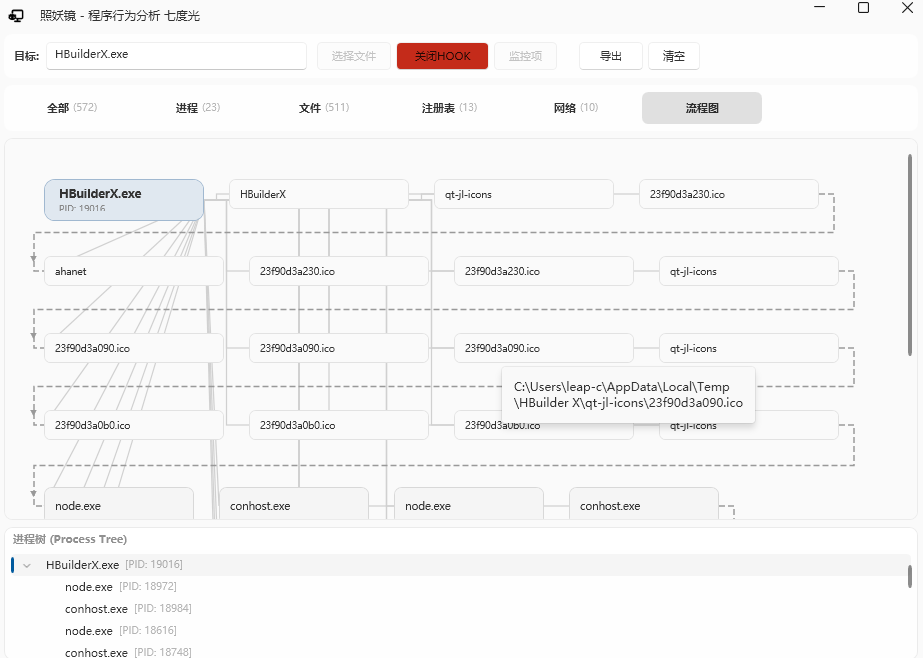923x658 pixels.
Task: Select the 23f90d3a230.ico node in first row
Action: [729, 194]
